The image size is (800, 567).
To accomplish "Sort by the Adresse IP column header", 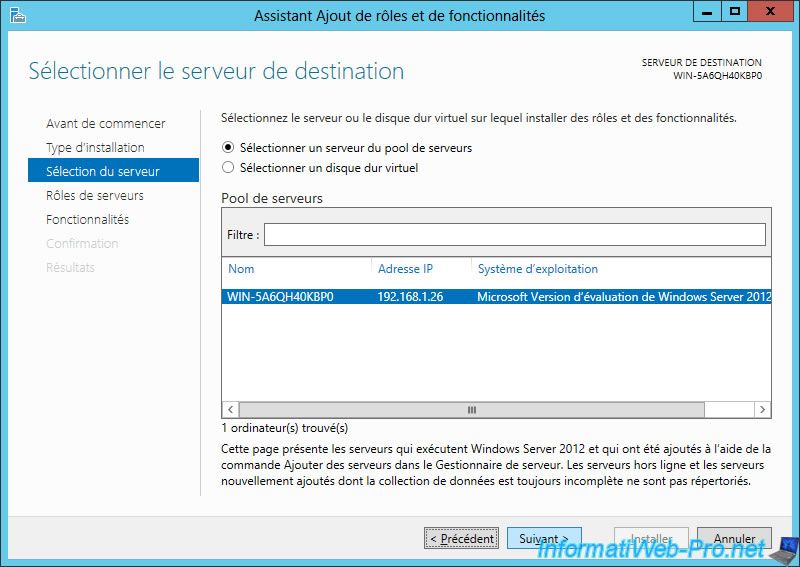I will pos(405,269).
